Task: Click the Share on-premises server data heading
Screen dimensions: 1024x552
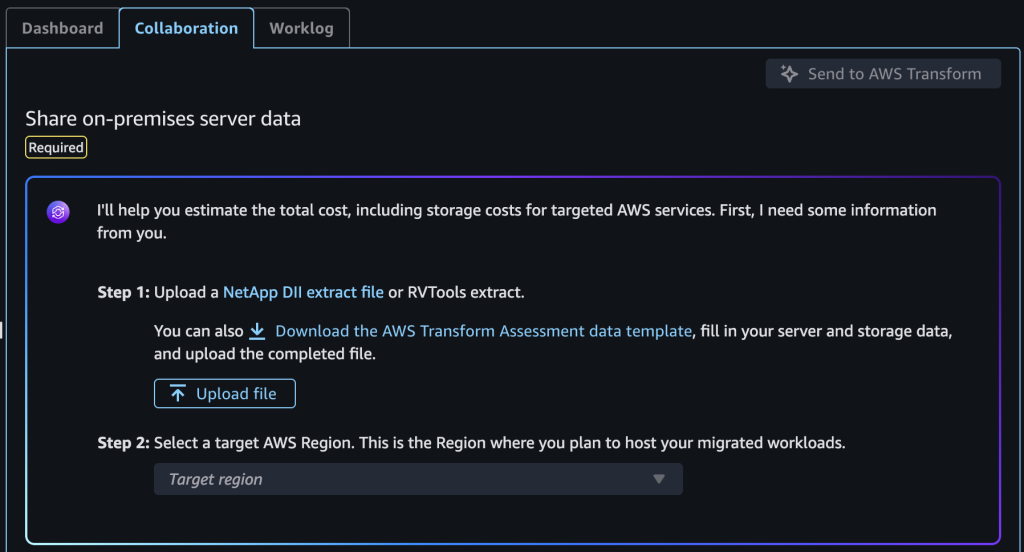Action: 163,119
